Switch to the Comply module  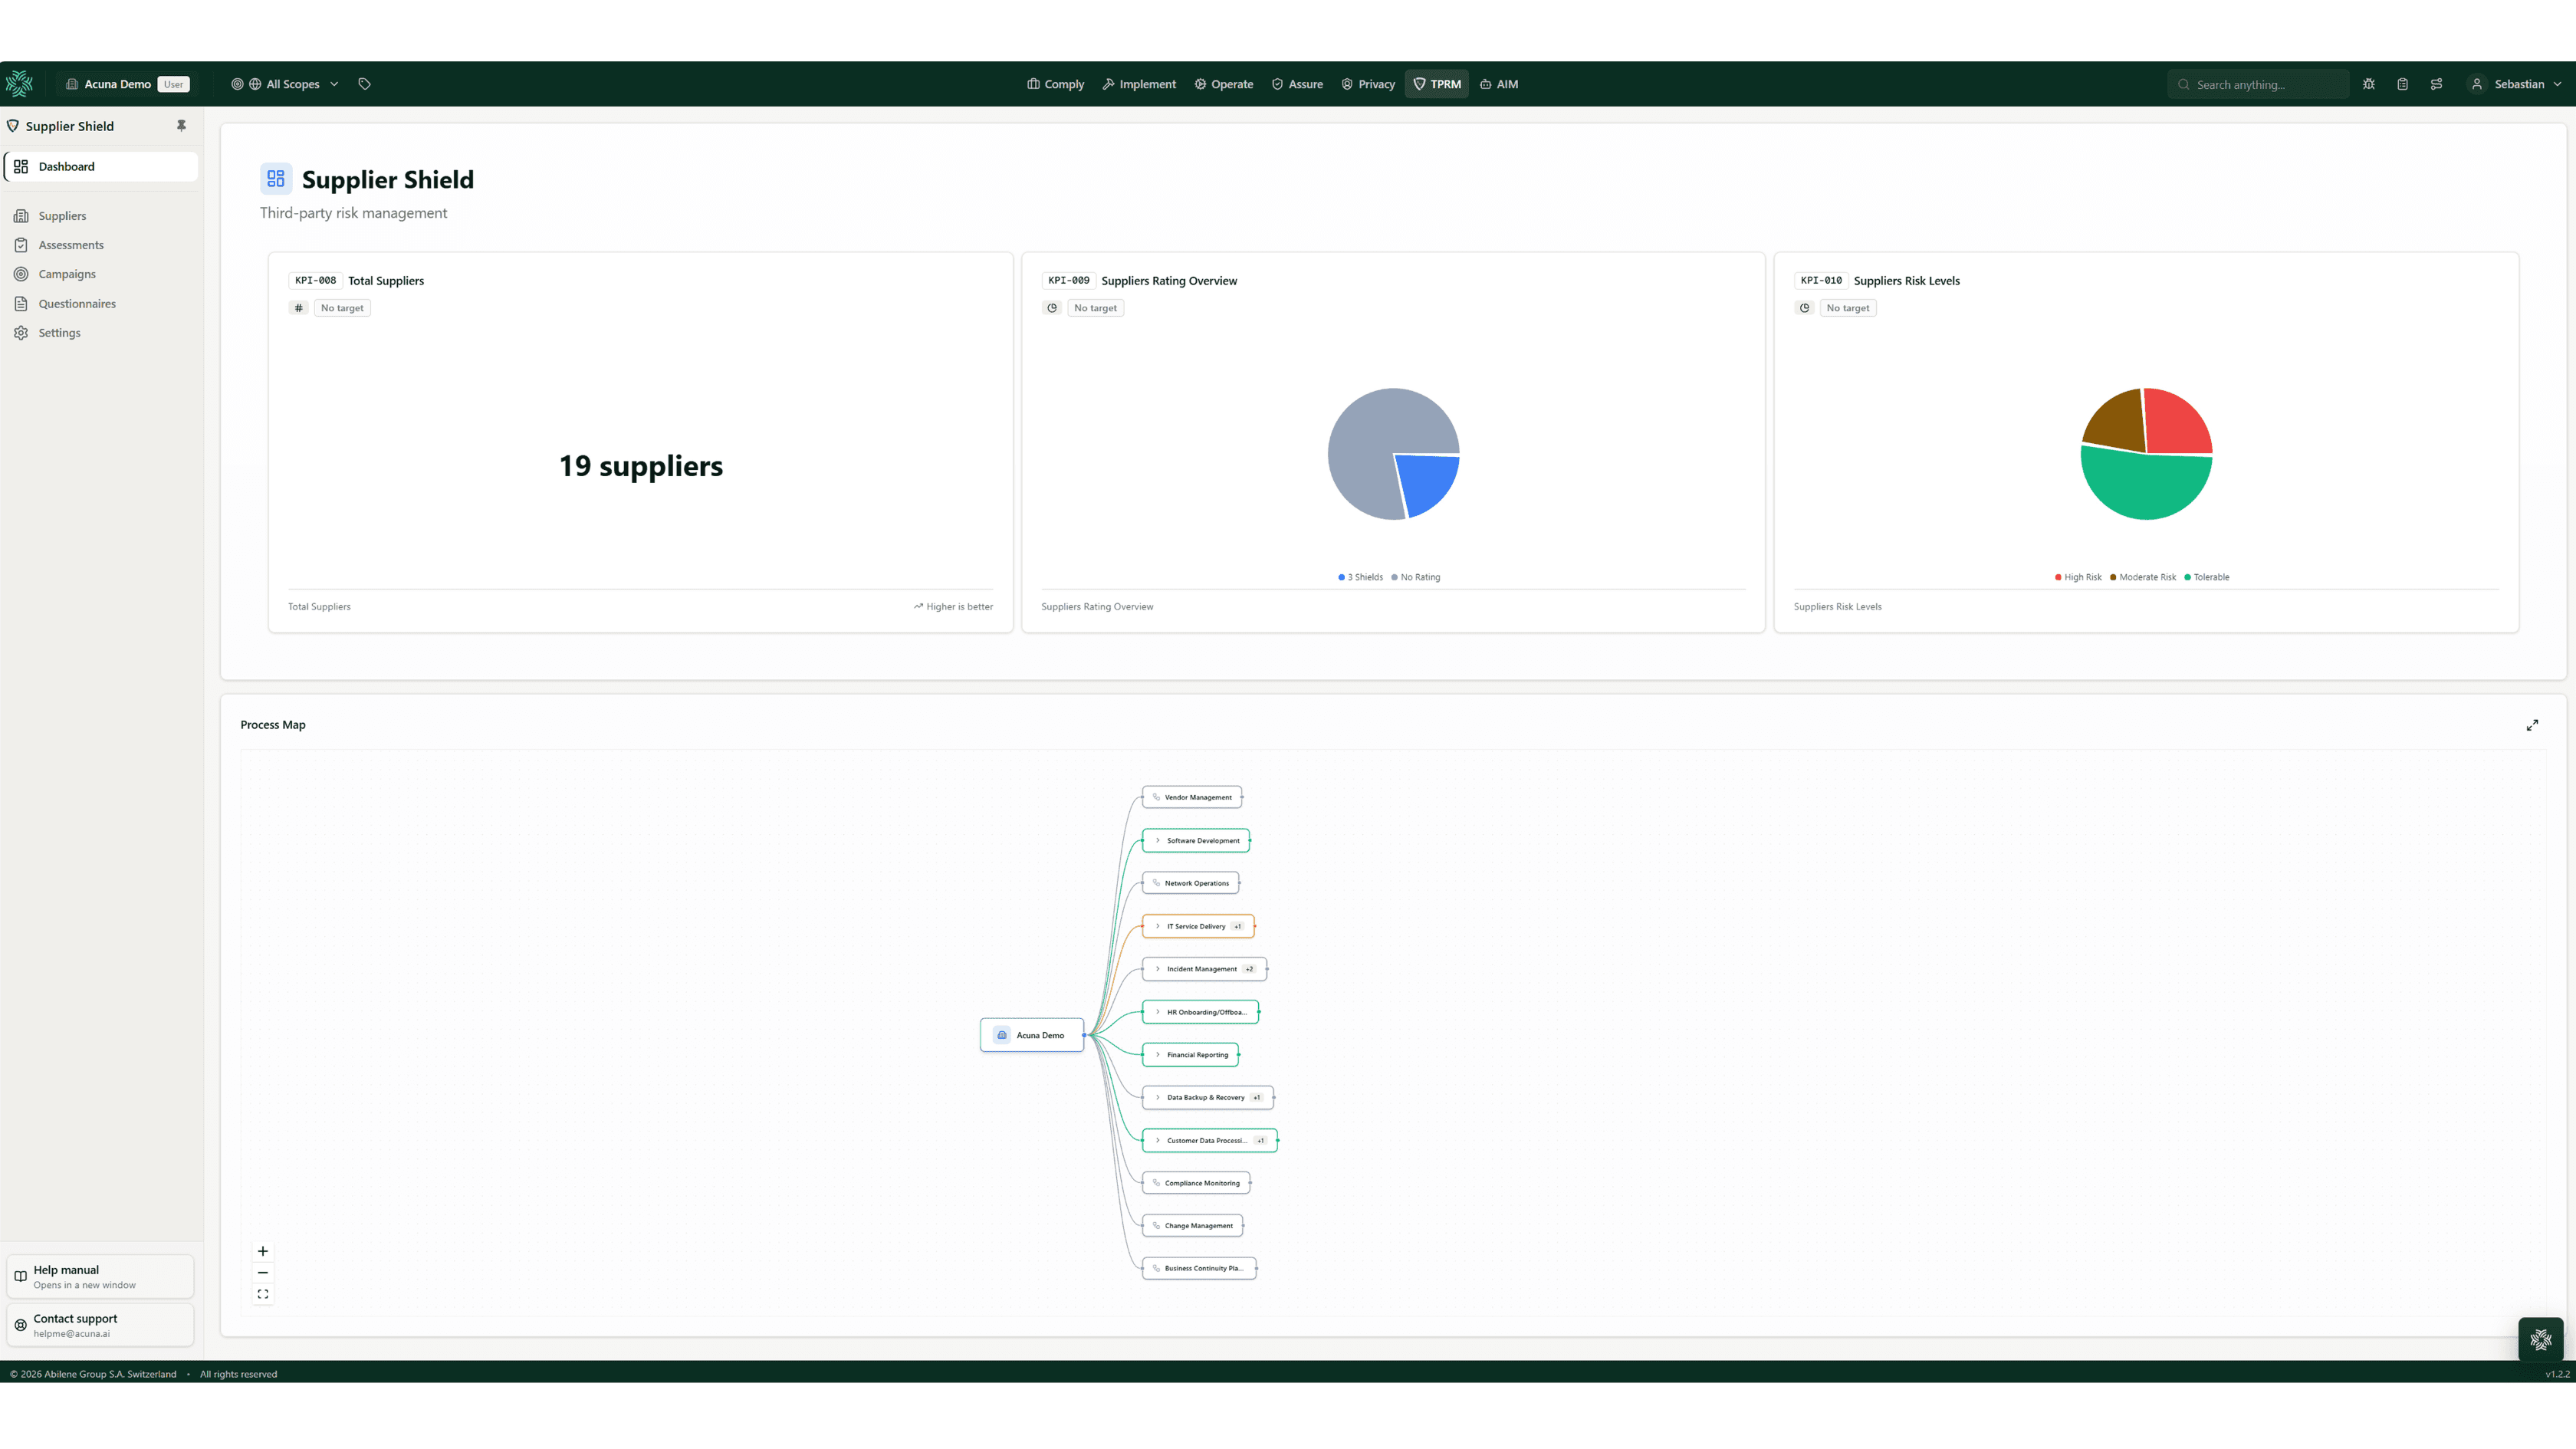1055,84
